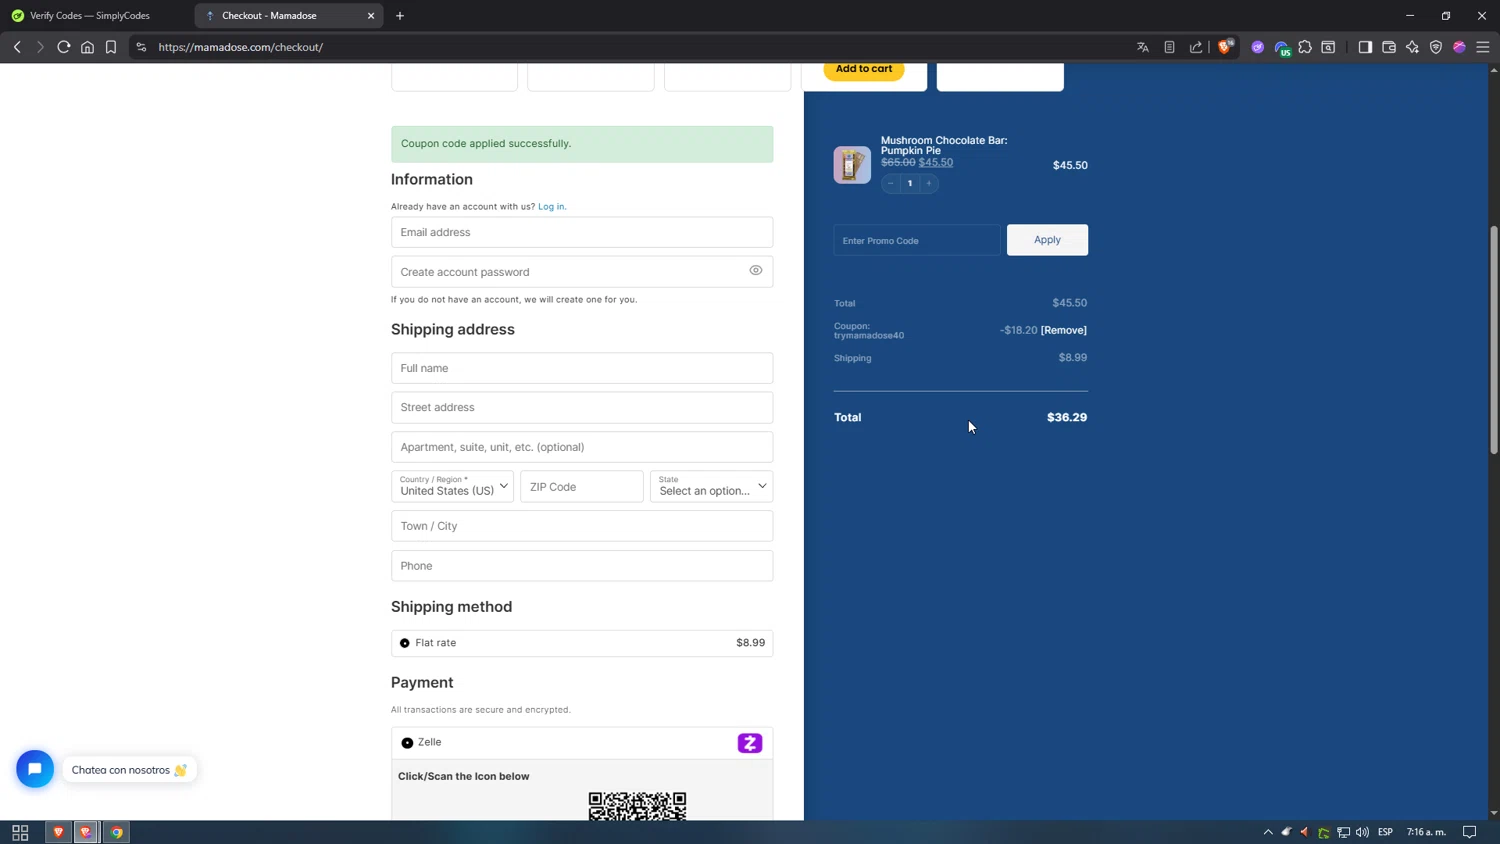Open the chat bubble widget

pyautogui.click(x=35, y=769)
